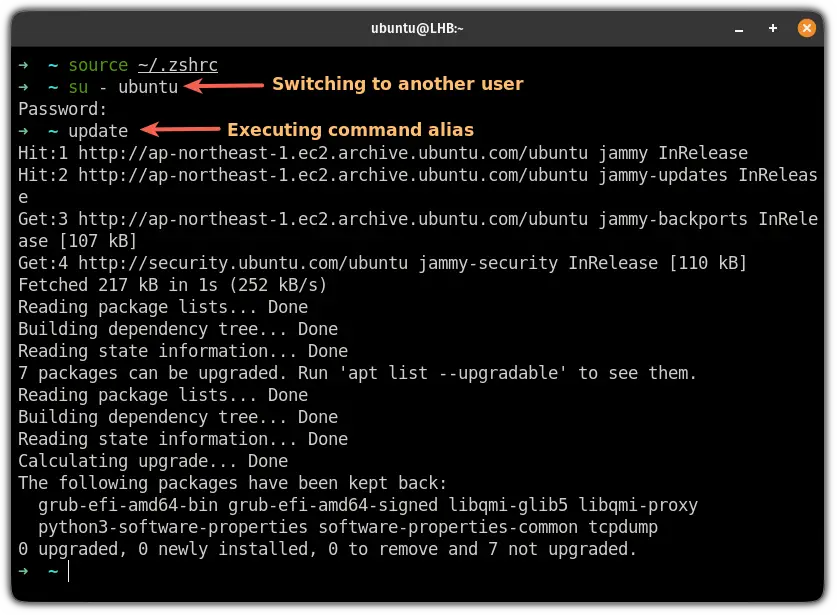
Task: Click the underlined ~/.zshrc path
Action: (178, 65)
